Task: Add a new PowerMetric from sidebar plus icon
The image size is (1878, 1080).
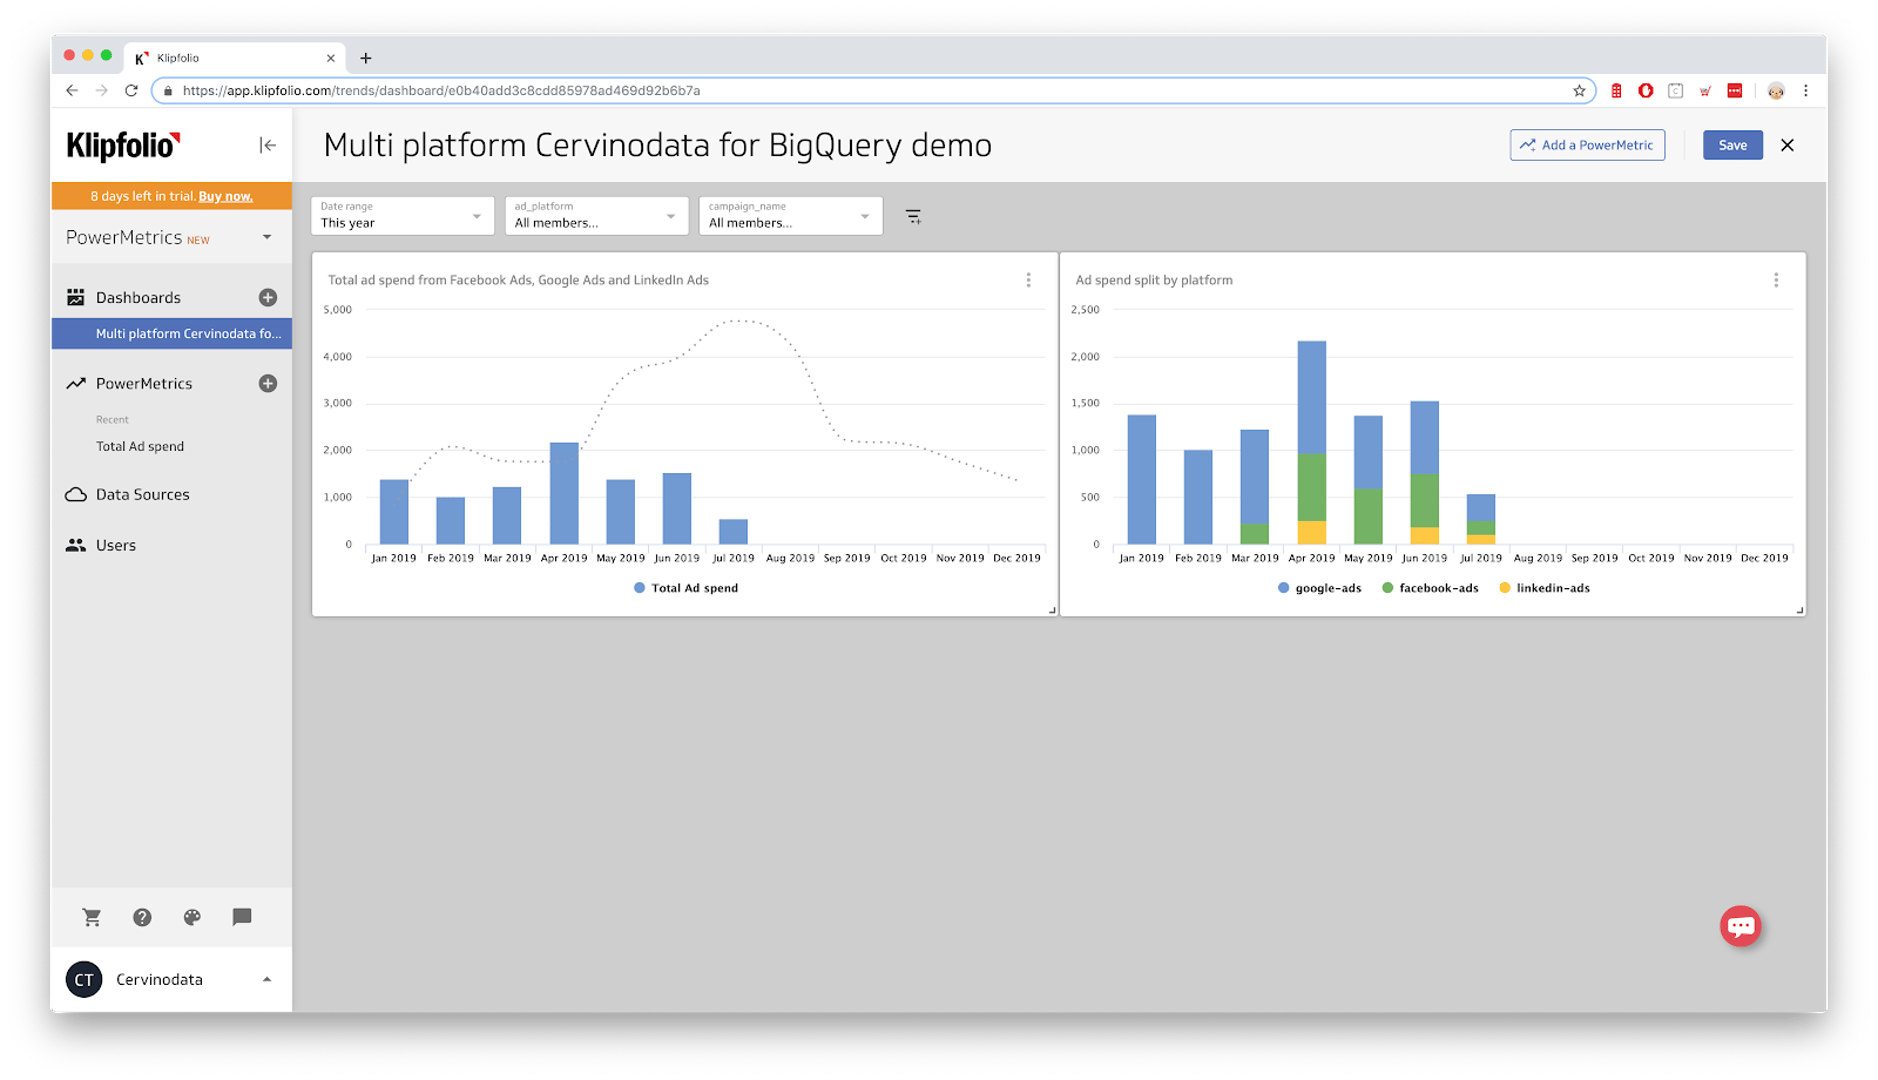Action: 267,383
